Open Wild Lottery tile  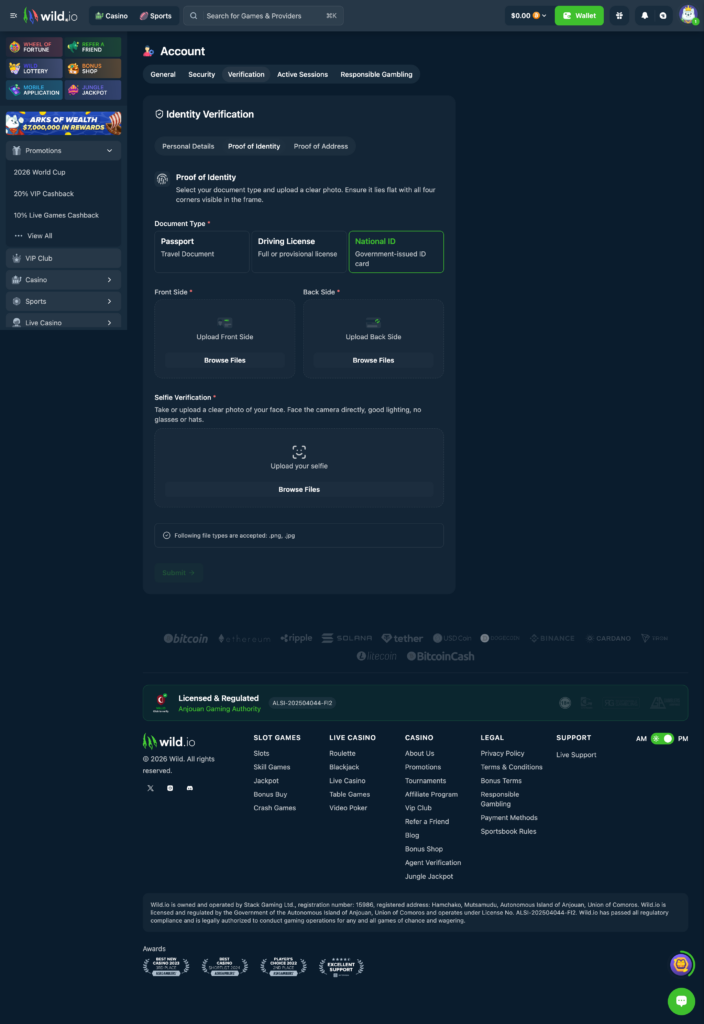(35, 69)
